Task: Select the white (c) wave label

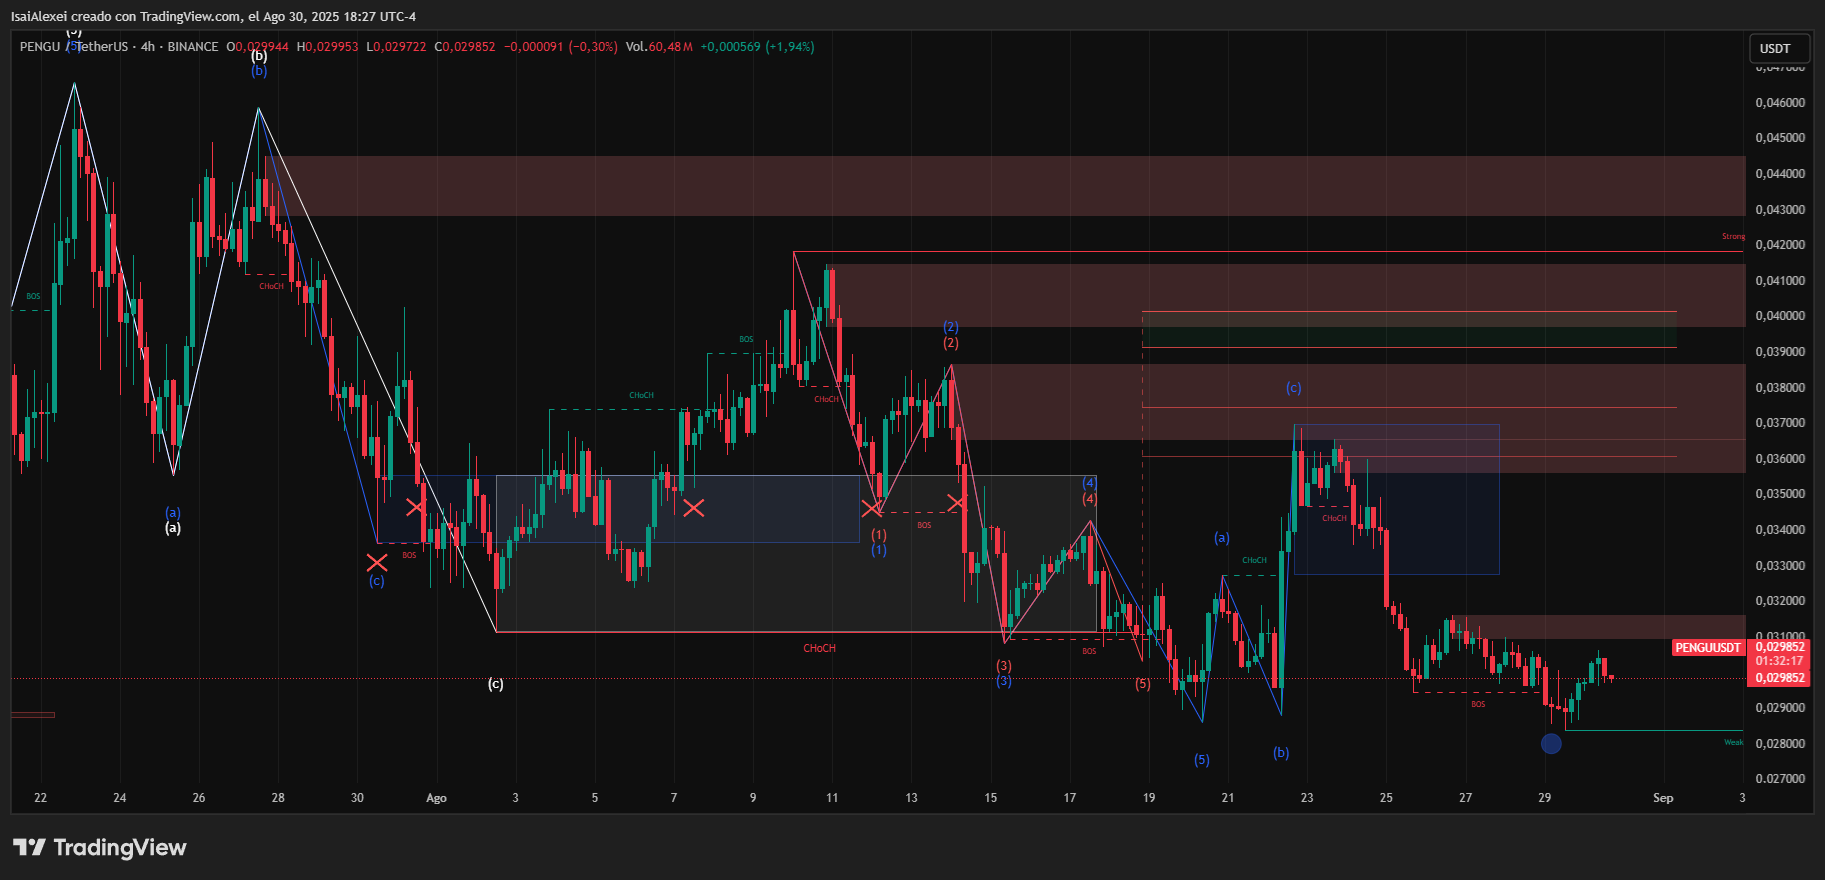Action: (x=496, y=684)
